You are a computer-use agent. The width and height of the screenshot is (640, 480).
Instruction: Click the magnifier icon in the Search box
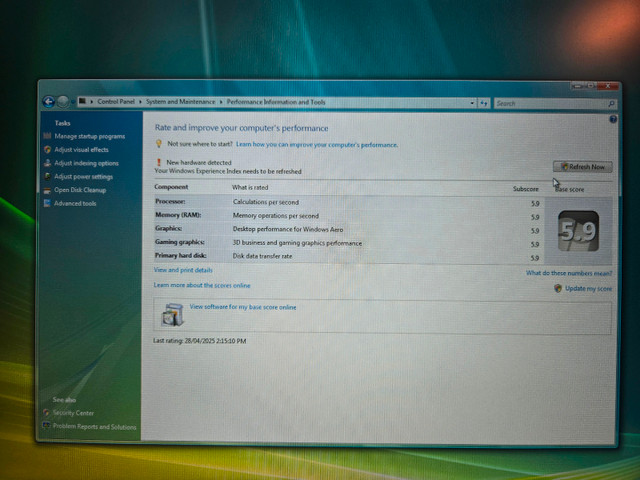click(x=611, y=104)
